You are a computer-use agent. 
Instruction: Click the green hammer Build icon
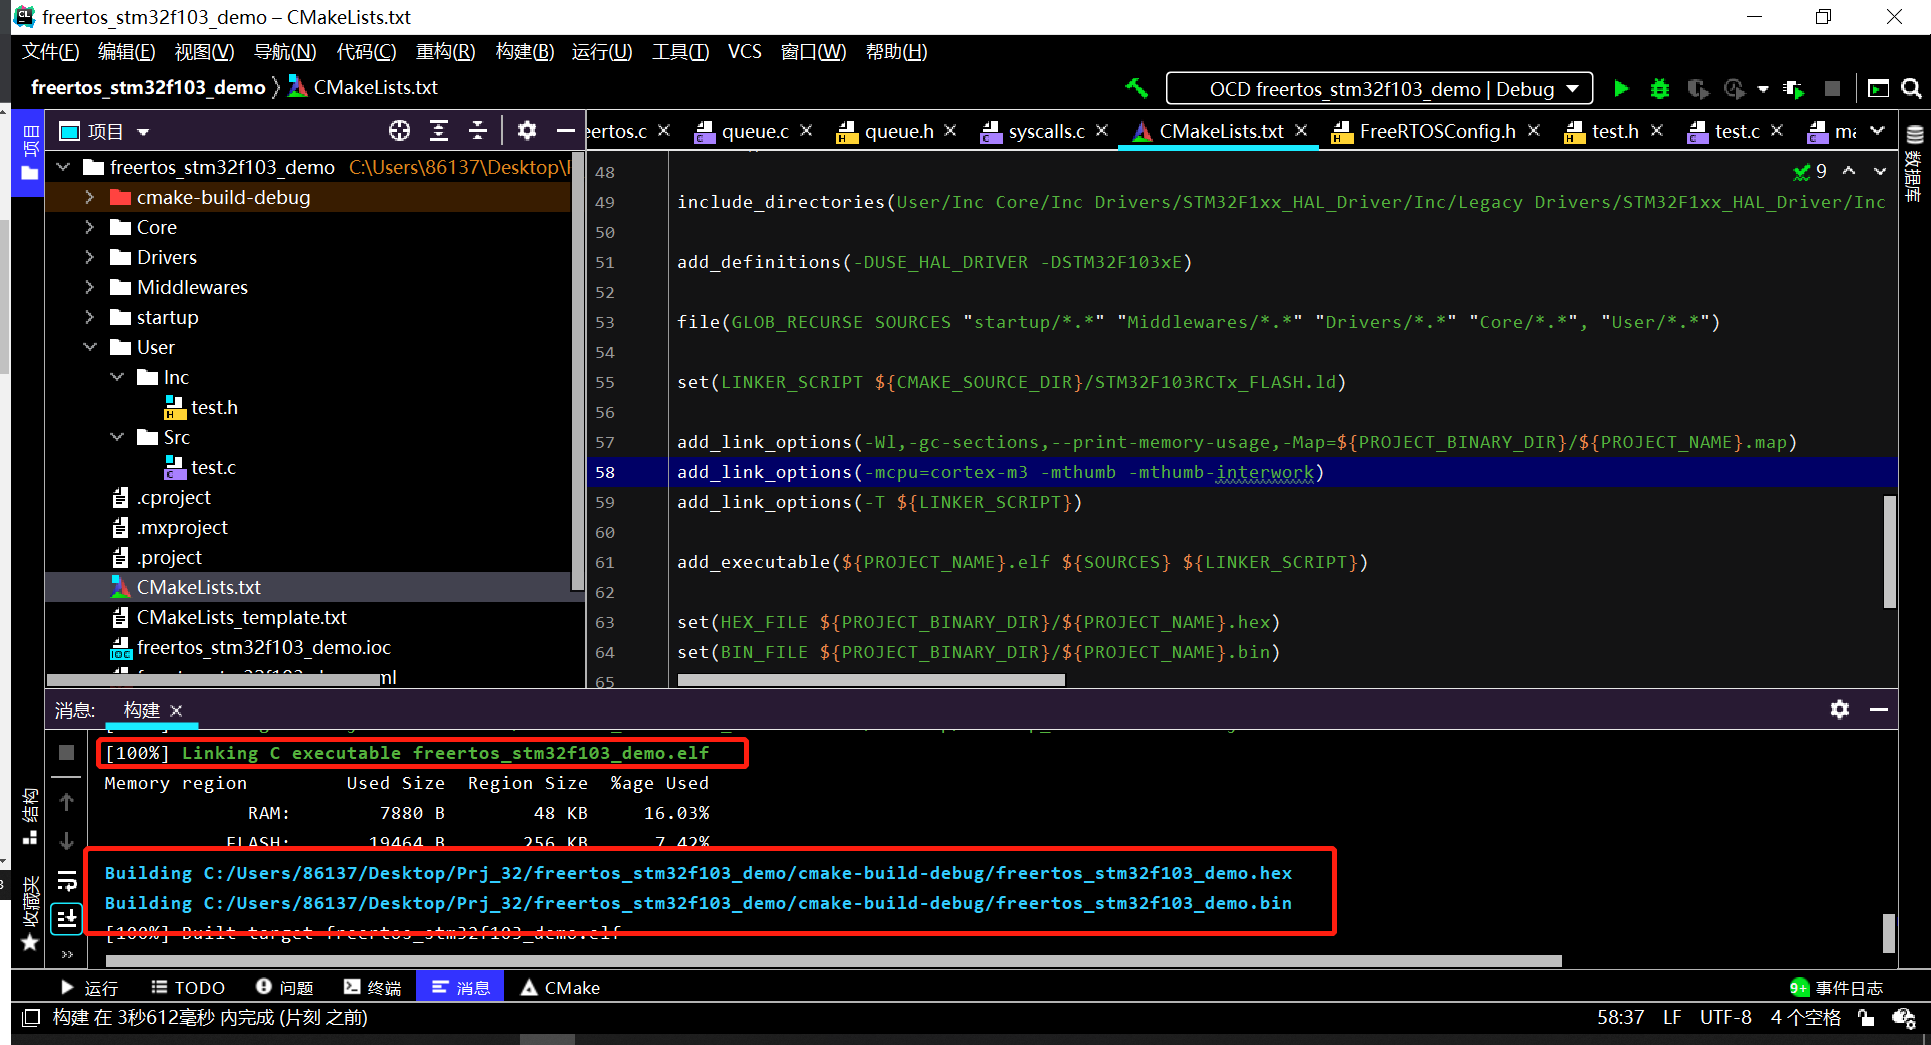pyautogui.click(x=1137, y=88)
